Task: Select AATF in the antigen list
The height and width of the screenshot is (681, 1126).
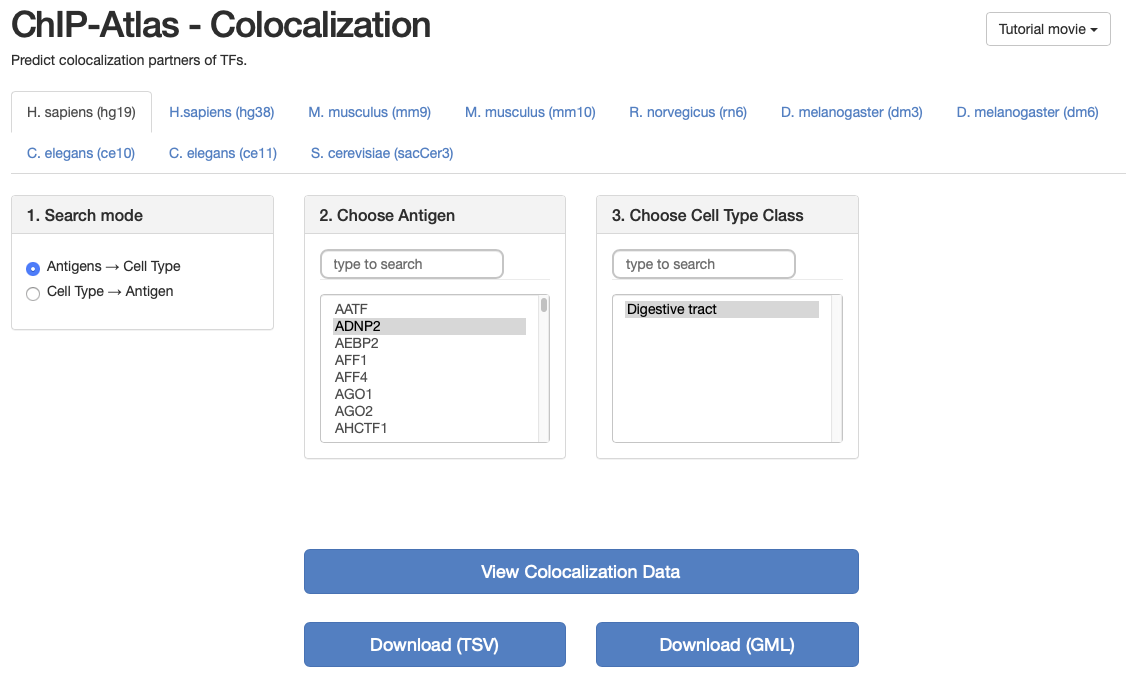Action: click(352, 309)
